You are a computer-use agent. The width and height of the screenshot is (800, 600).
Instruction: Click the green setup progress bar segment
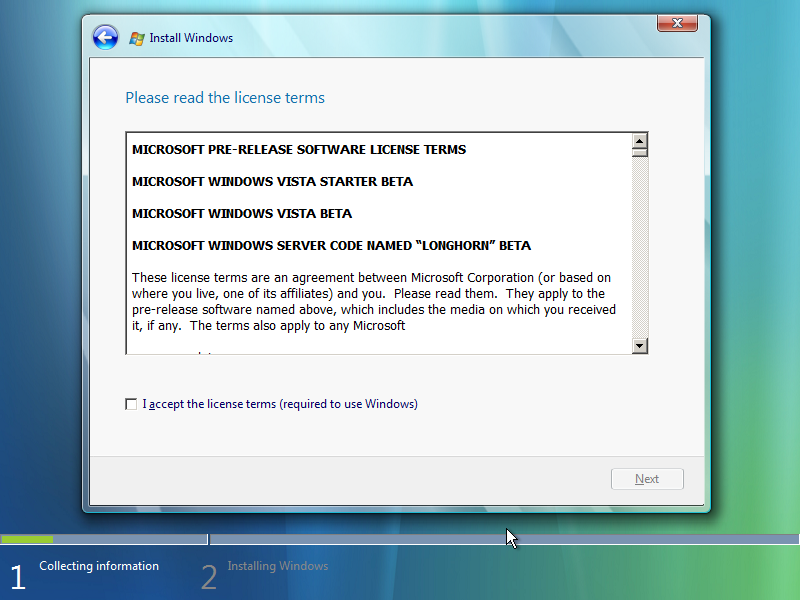27,539
